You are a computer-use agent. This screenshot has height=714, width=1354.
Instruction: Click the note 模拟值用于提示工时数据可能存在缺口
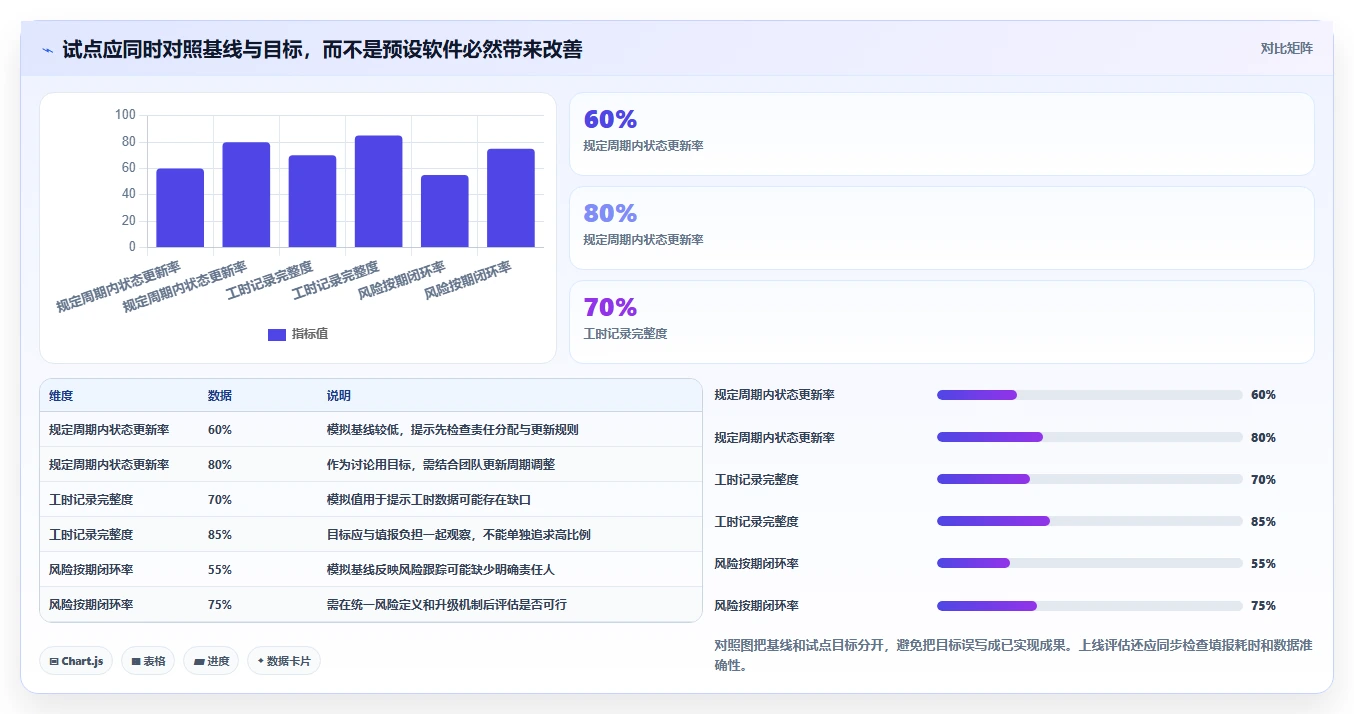(x=429, y=500)
